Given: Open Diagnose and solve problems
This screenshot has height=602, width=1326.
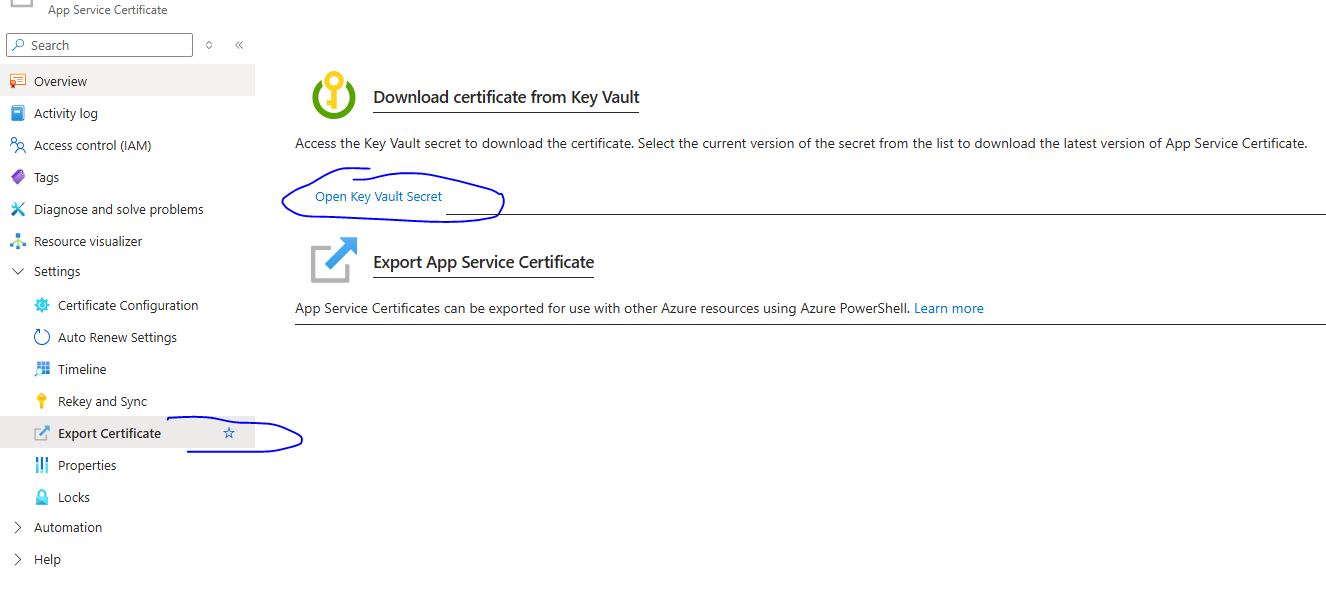Looking at the screenshot, I should (127, 209).
